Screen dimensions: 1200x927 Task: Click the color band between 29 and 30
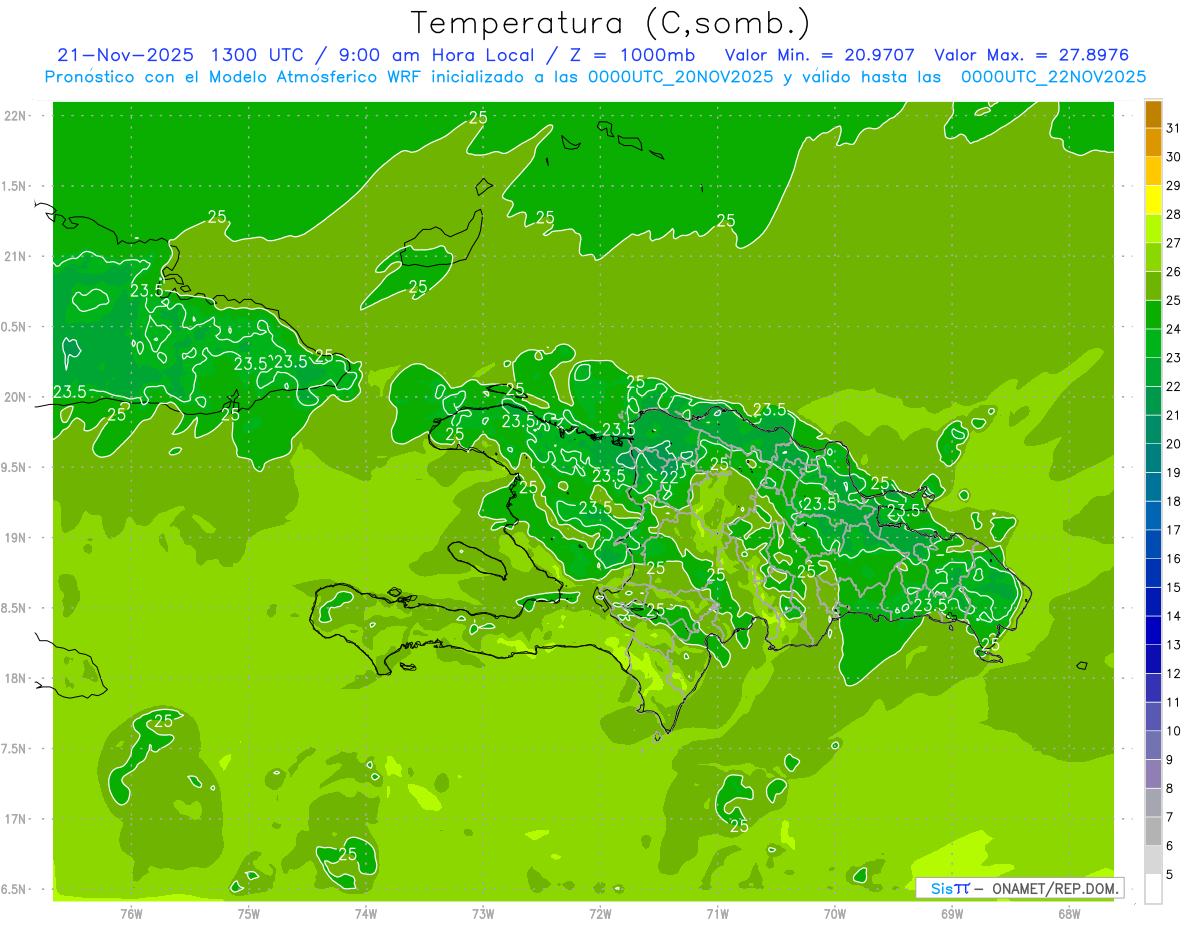tap(1153, 171)
